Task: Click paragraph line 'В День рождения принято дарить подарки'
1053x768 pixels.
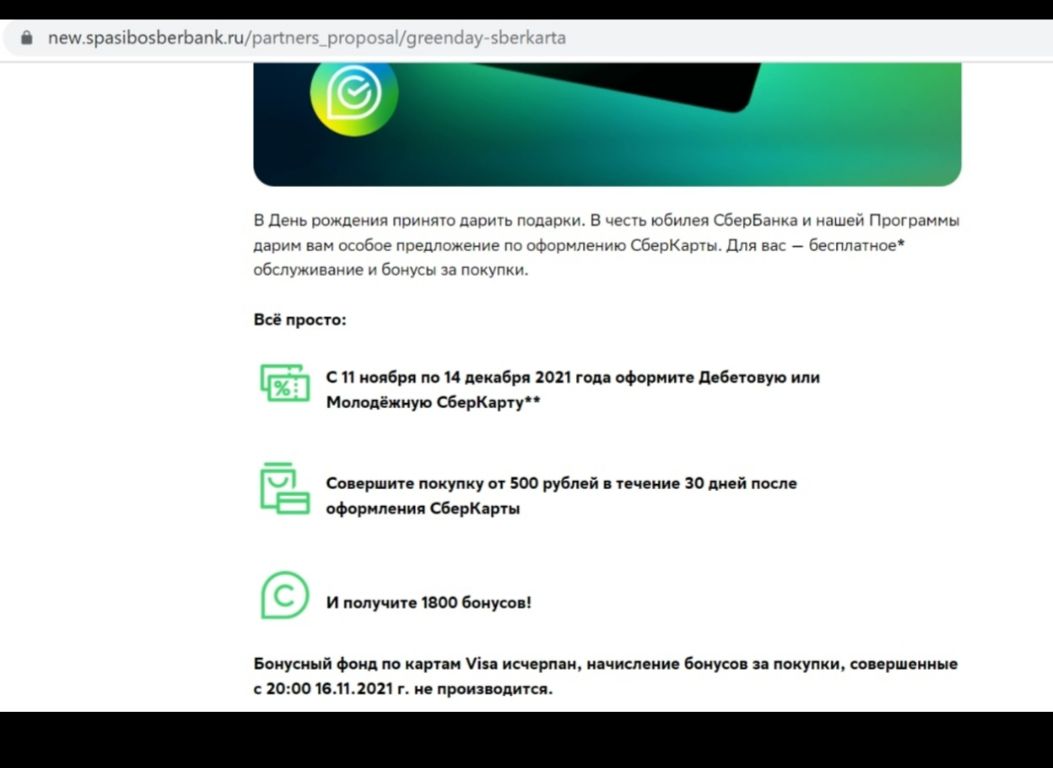Action: pyautogui.click(x=418, y=220)
